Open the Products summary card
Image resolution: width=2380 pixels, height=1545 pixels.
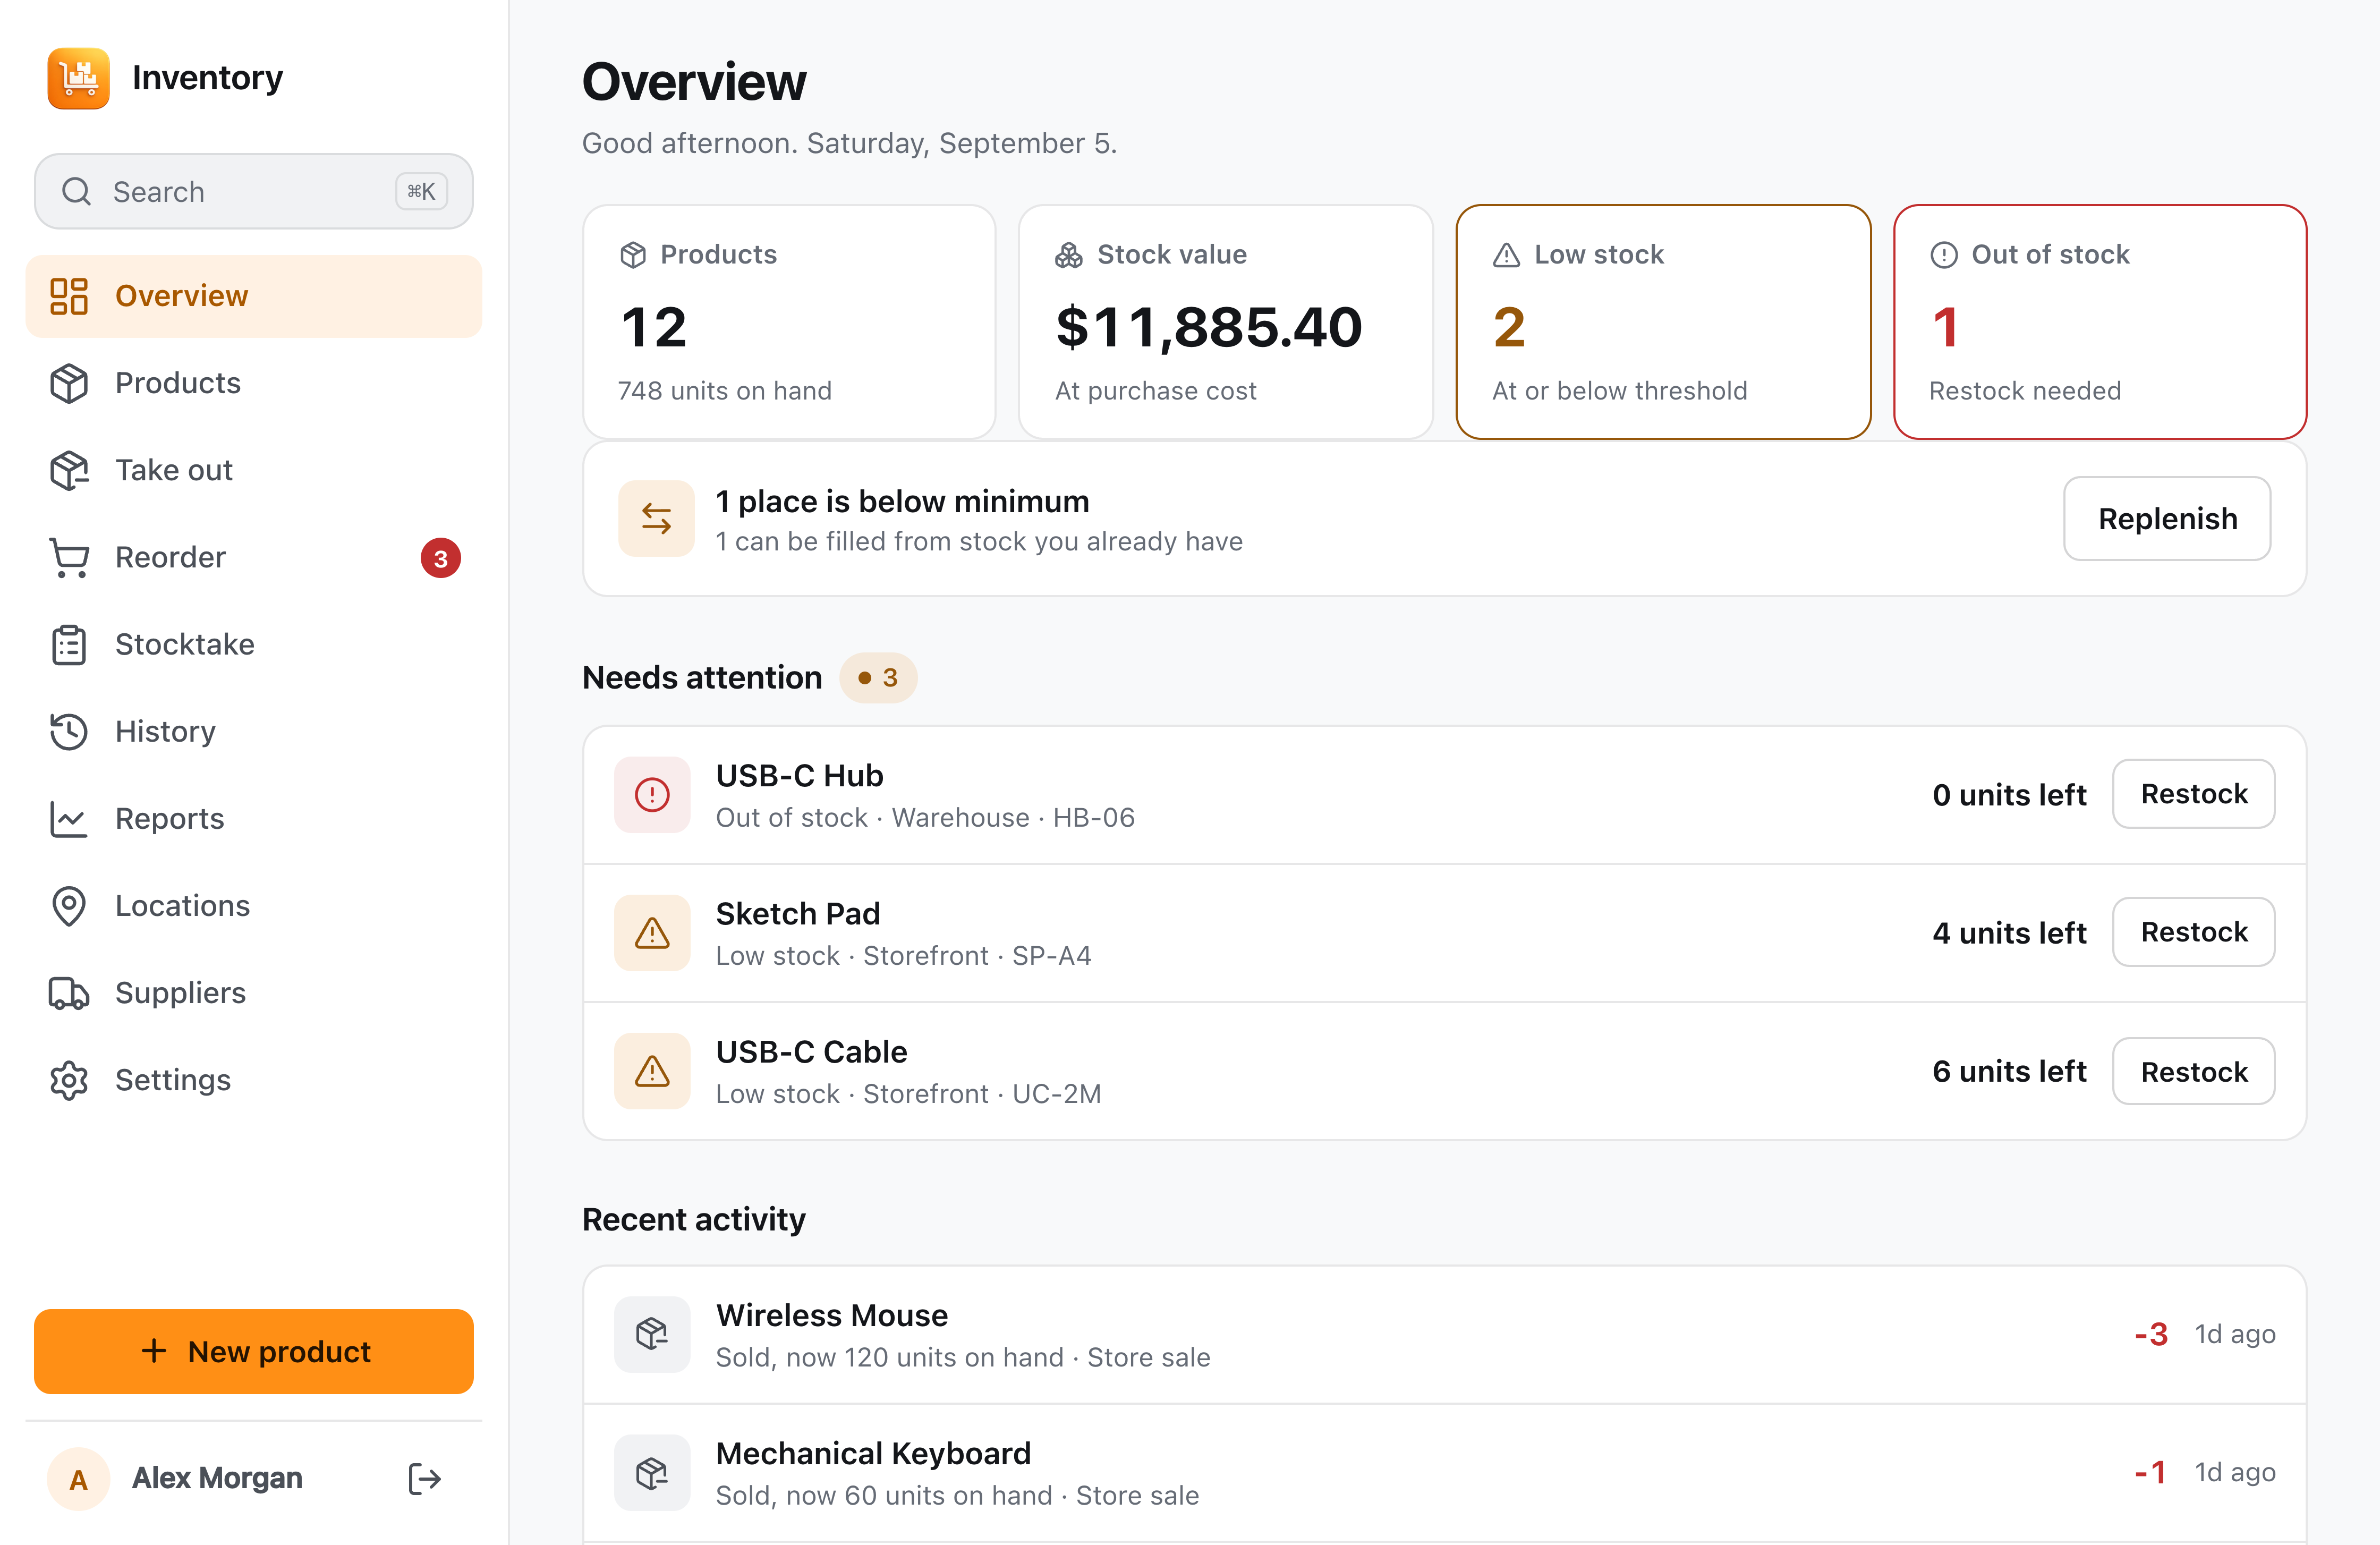pos(789,321)
